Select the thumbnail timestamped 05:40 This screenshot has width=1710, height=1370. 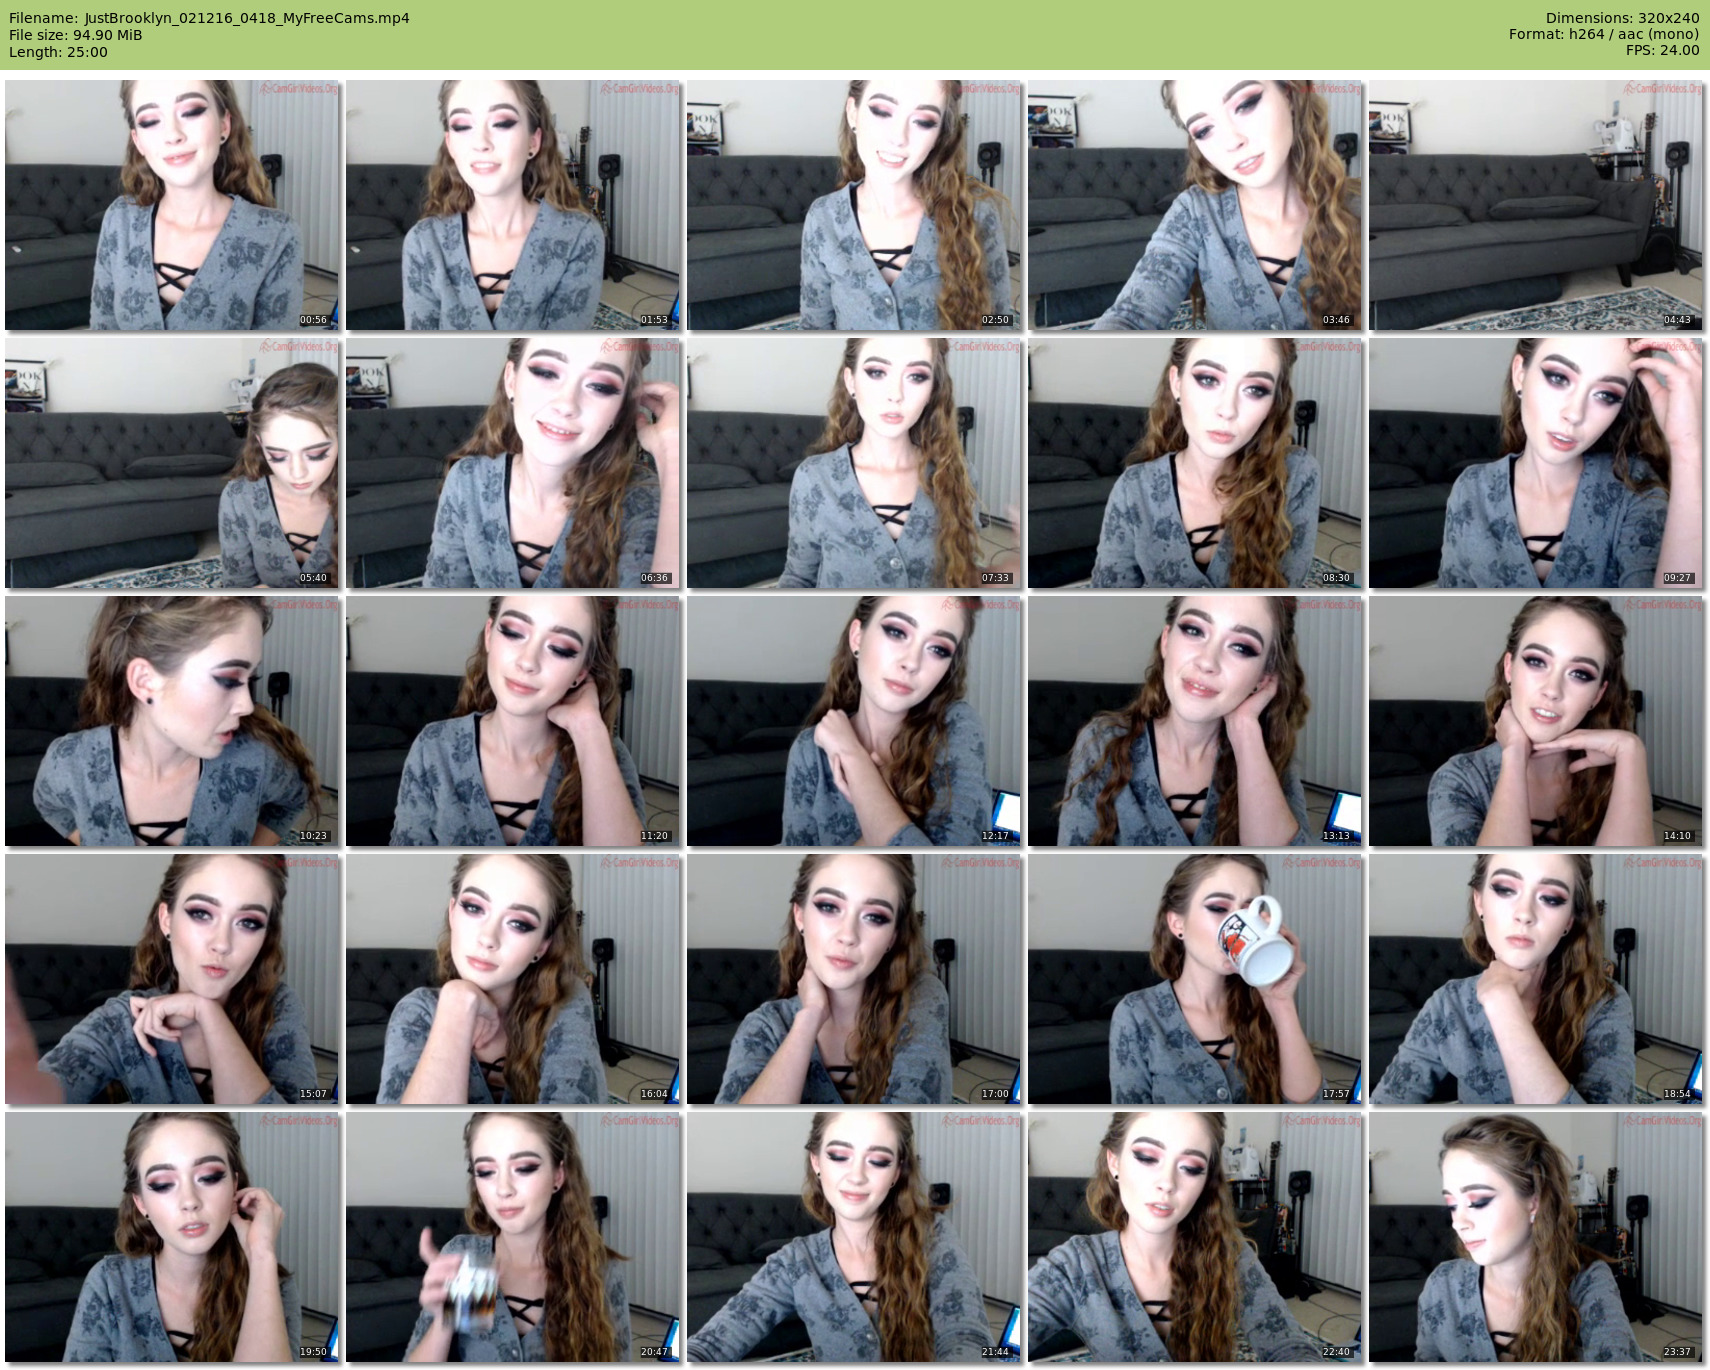pyautogui.click(x=172, y=463)
